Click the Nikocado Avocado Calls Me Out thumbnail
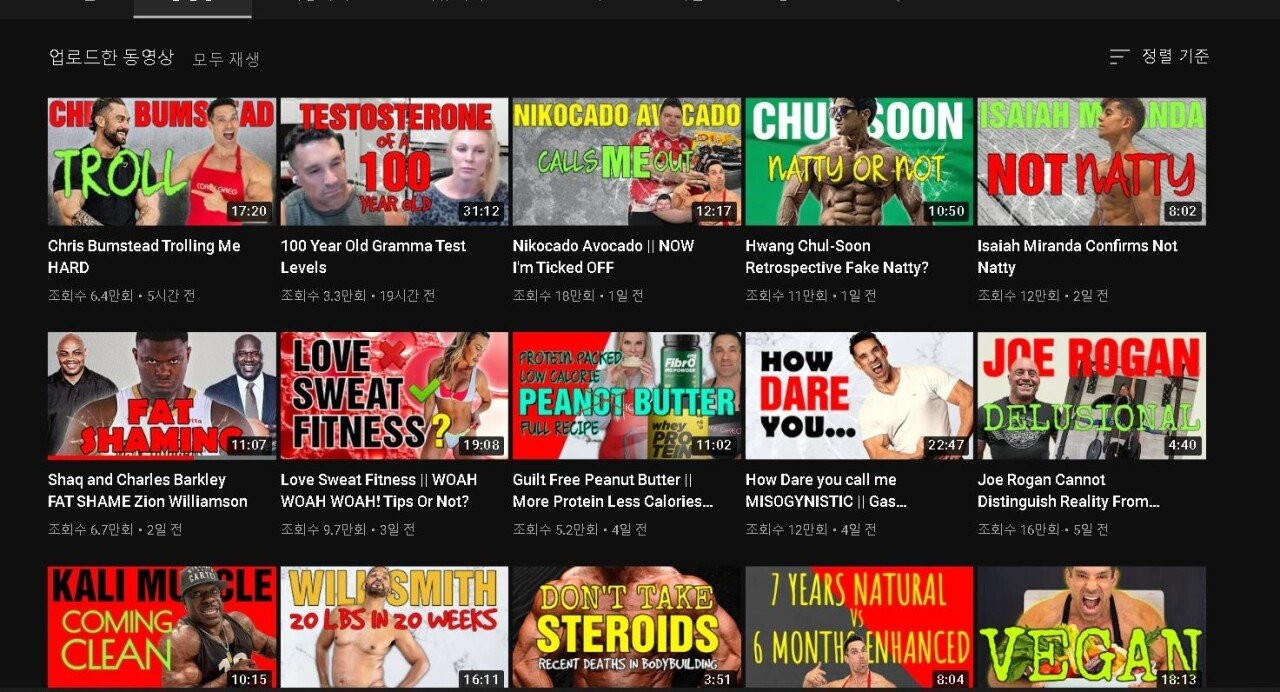 pyautogui.click(x=626, y=161)
